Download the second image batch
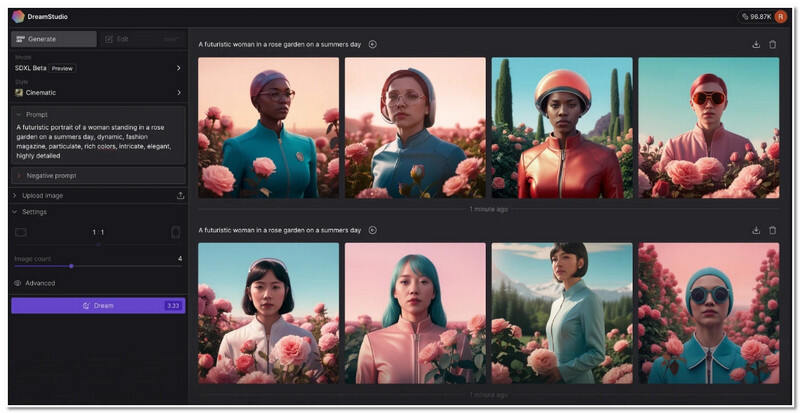Image resolution: width=800 pixels, height=413 pixels. click(756, 230)
